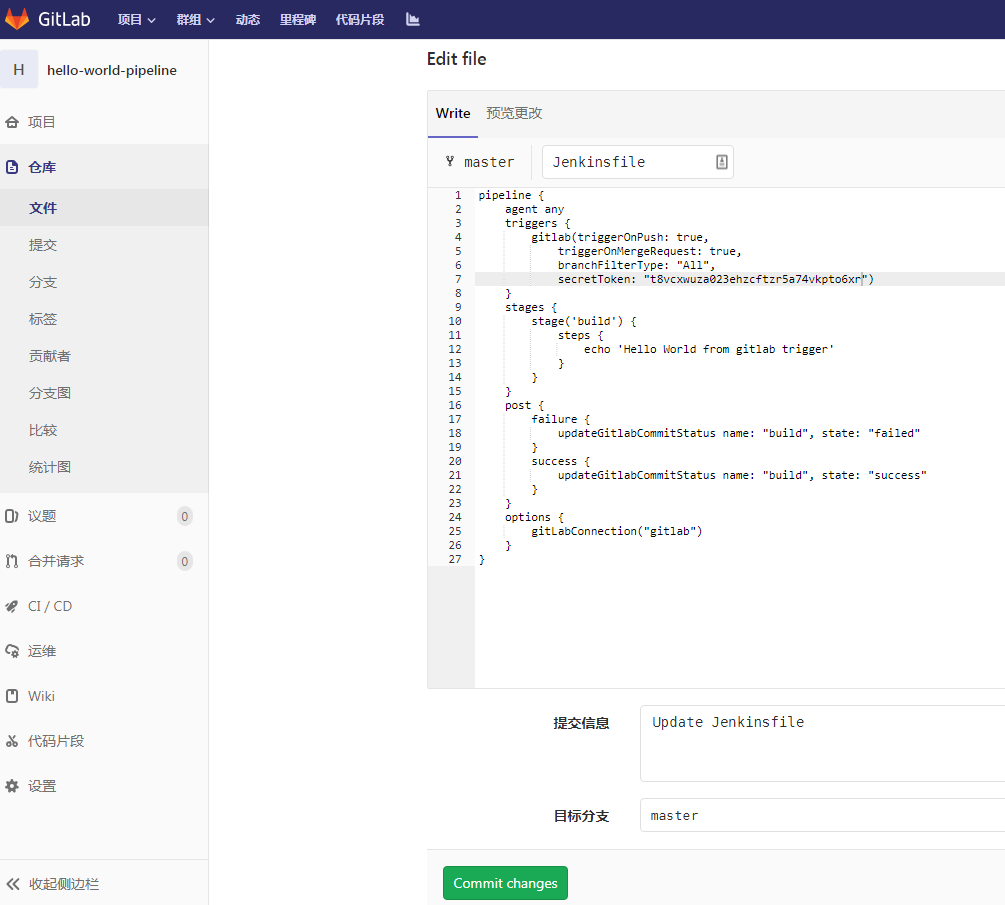Switch to the Write tab
This screenshot has height=905, width=1005.
(453, 113)
